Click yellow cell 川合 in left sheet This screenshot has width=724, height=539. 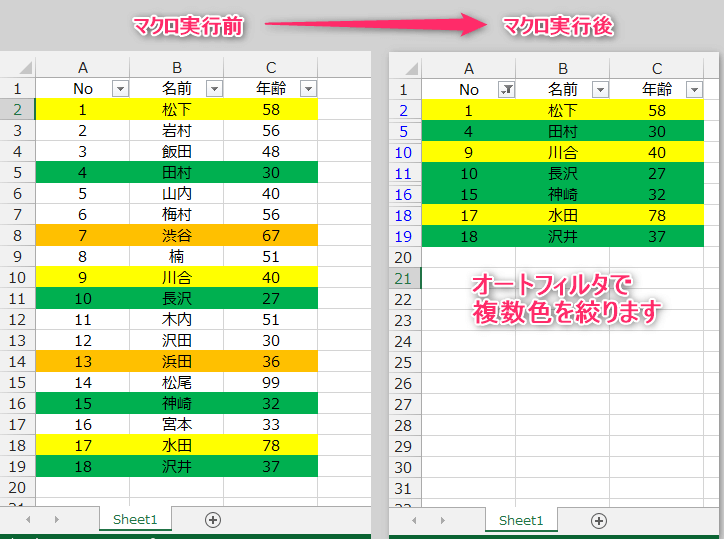(x=177, y=278)
